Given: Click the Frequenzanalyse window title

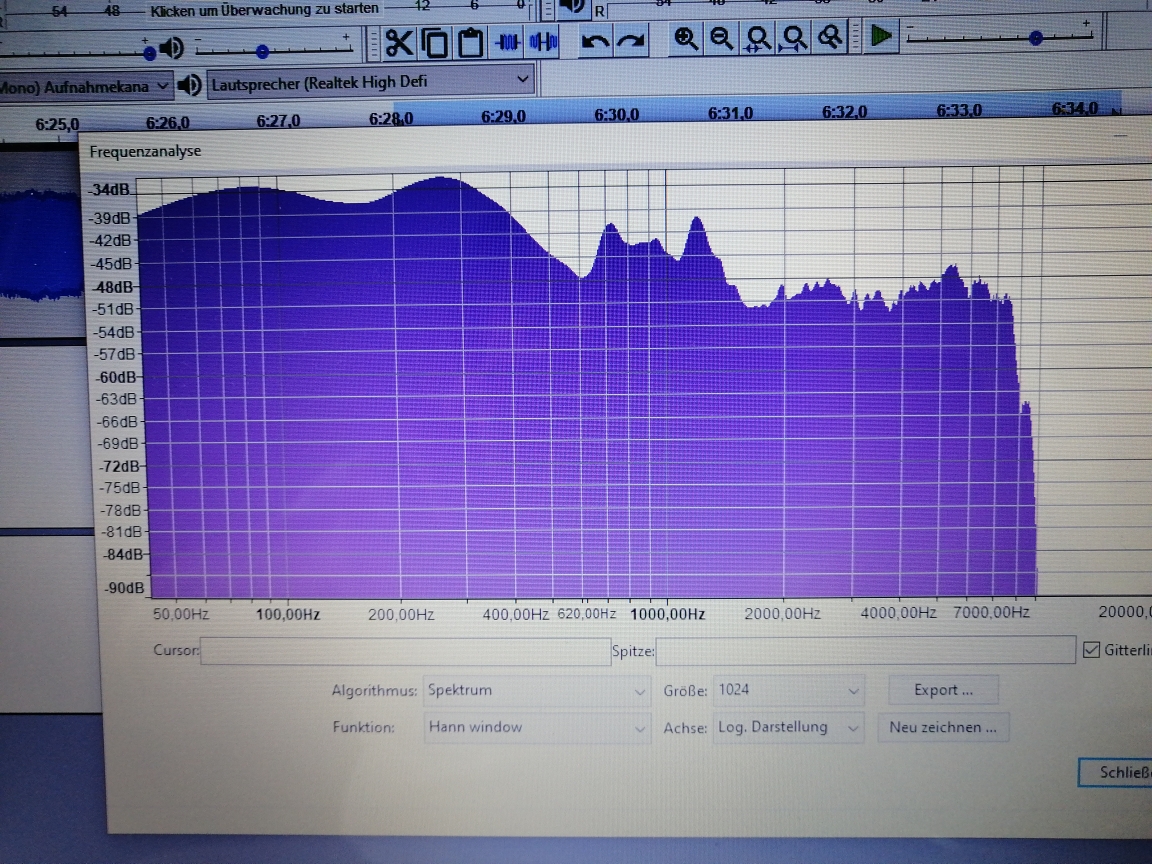Looking at the screenshot, I should pyautogui.click(x=145, y=151).
